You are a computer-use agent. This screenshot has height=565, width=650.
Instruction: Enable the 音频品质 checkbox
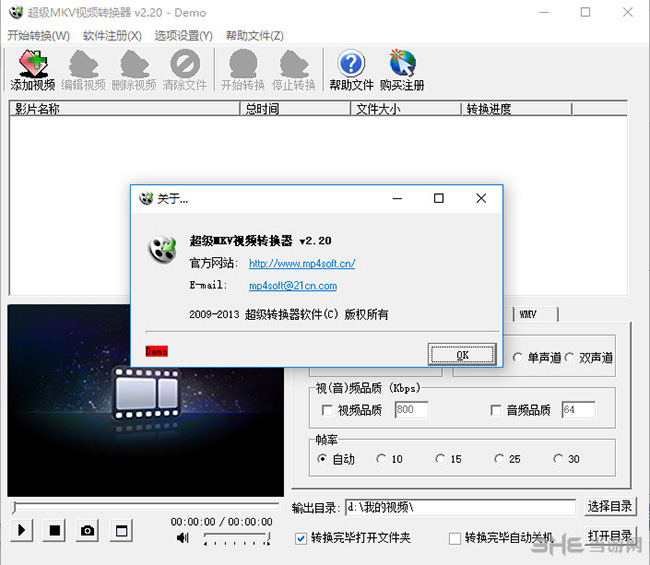tap(496, 410)
